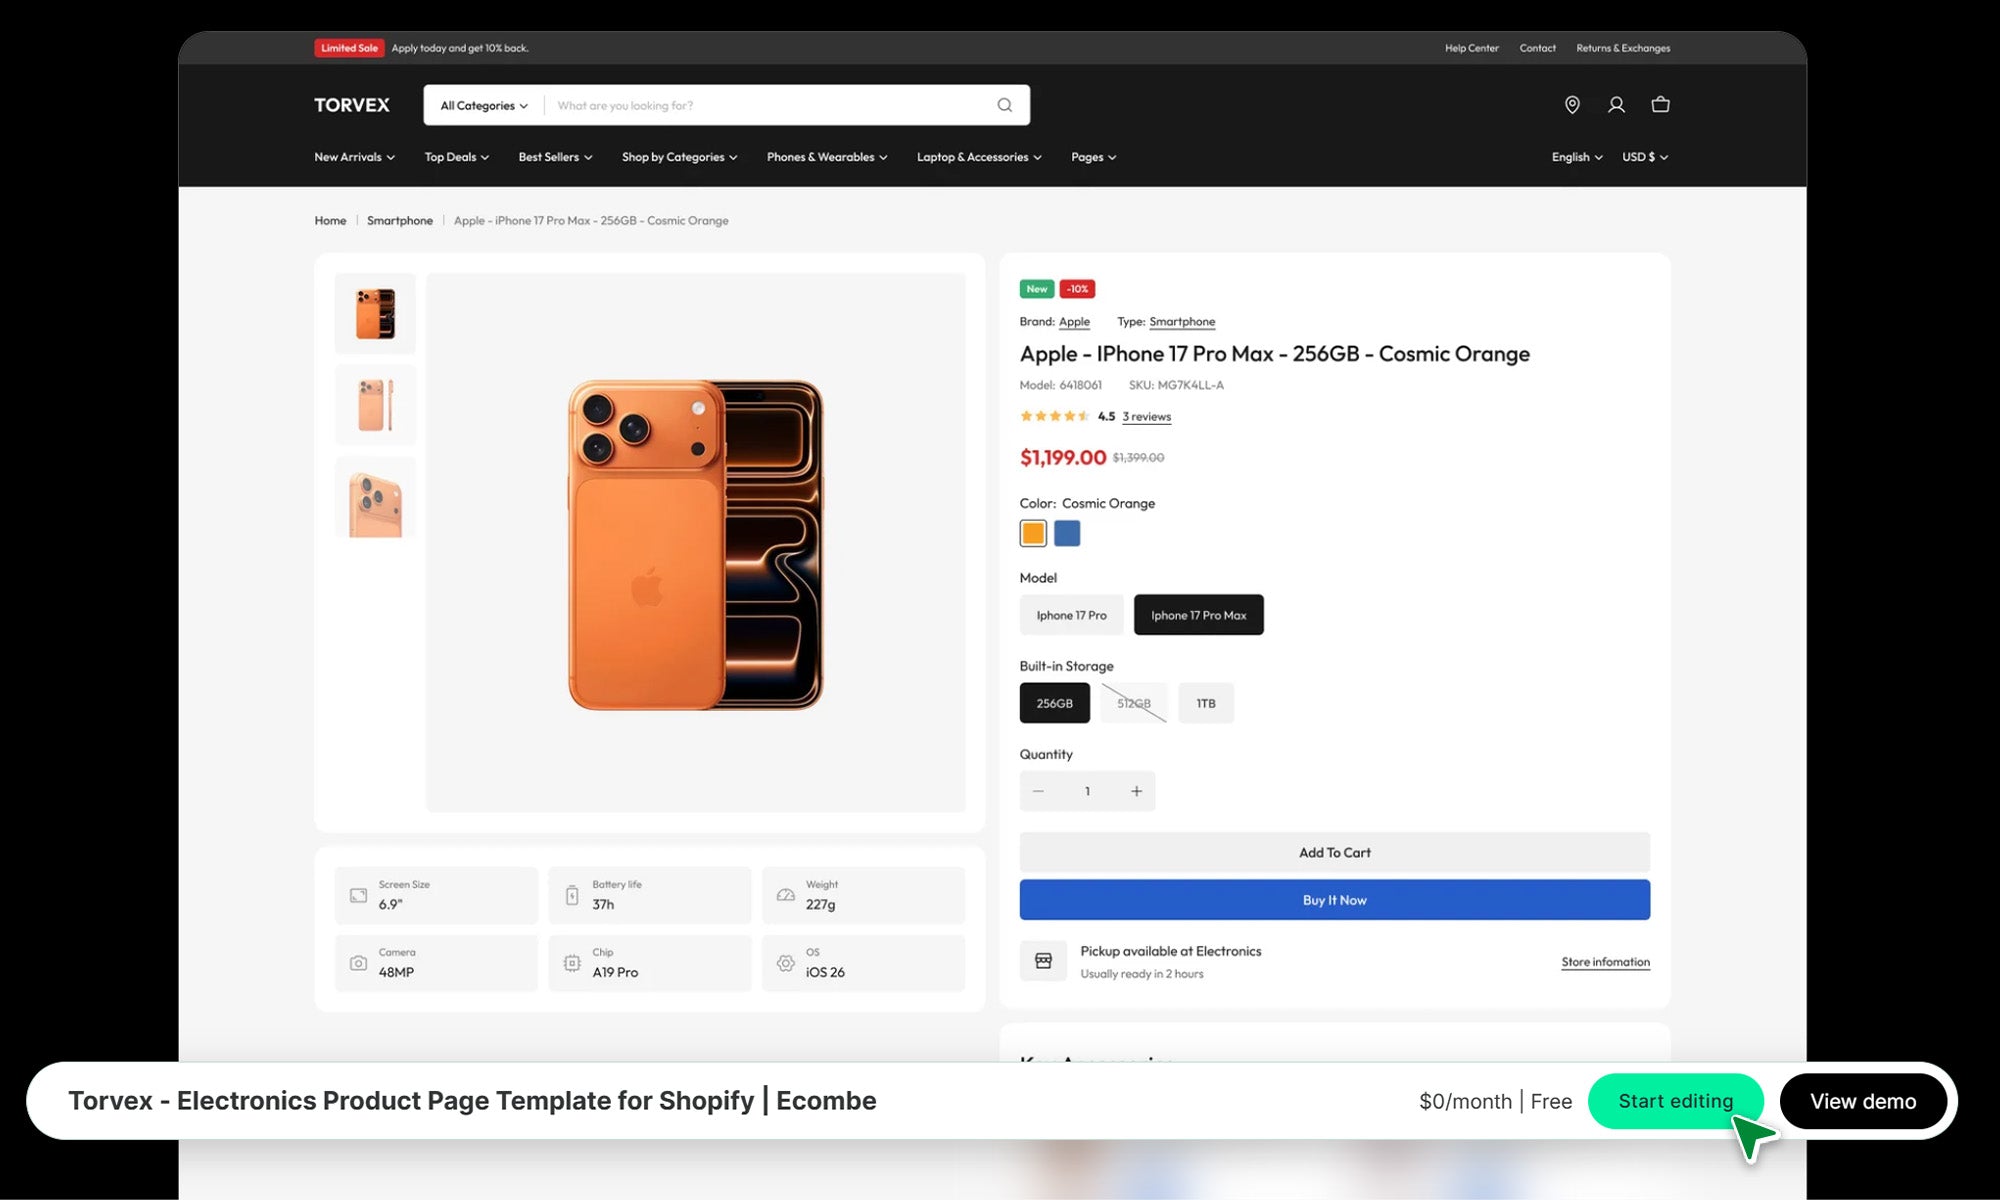The height and width of the screenshot is (1200, 2000).
Task: Click the Screen Size spec icon
Action: click(358, 895)
